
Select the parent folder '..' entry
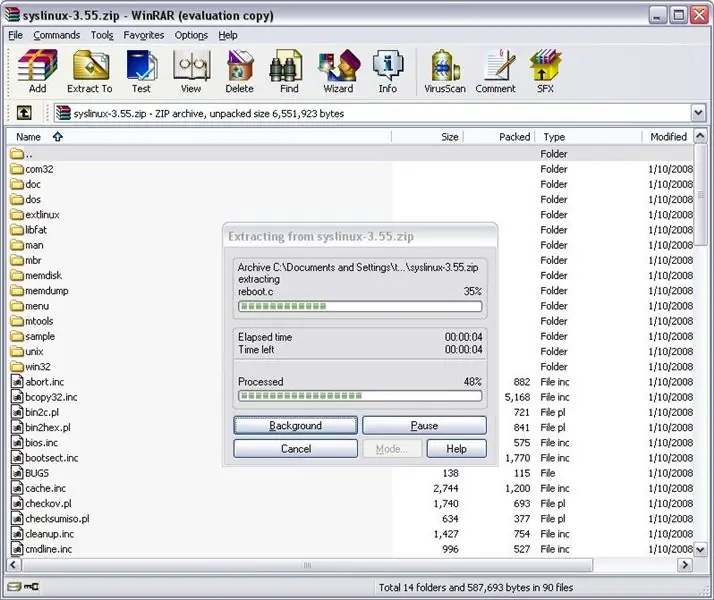point(21,154)
